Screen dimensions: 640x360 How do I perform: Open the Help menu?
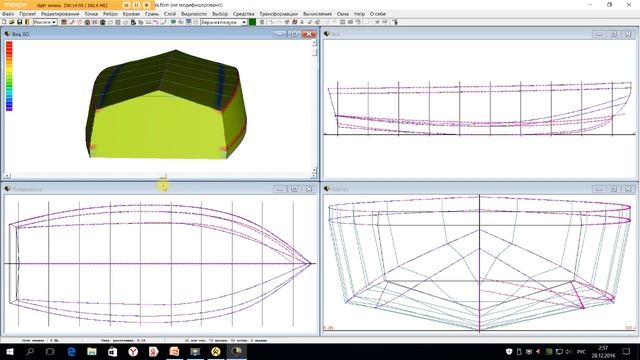(x=359, y=14)
